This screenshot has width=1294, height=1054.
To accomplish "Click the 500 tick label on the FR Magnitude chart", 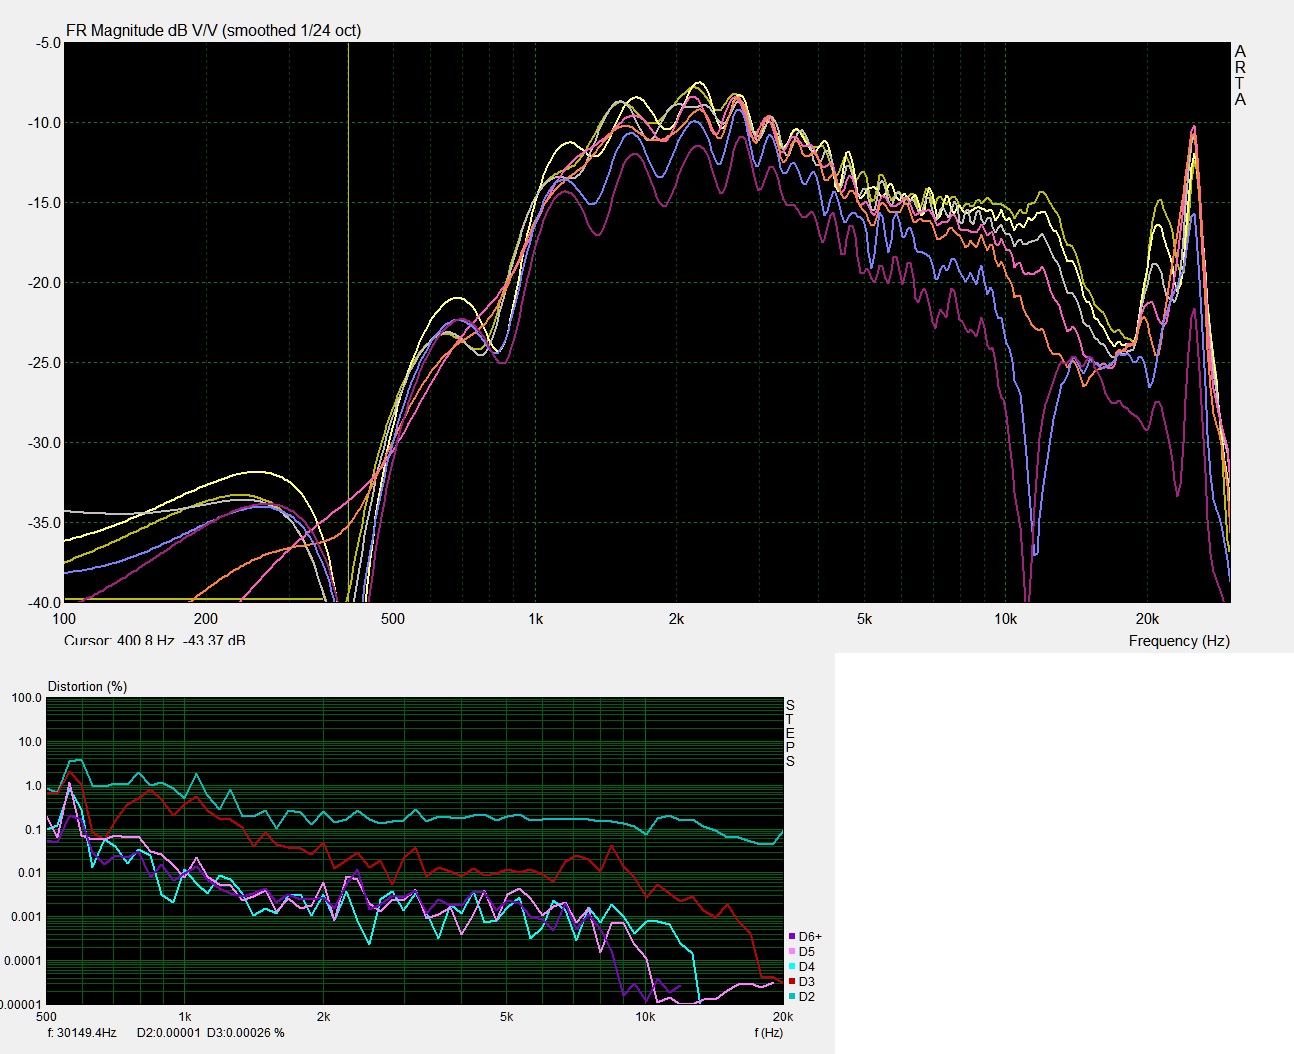I will (x=393, y=619).
